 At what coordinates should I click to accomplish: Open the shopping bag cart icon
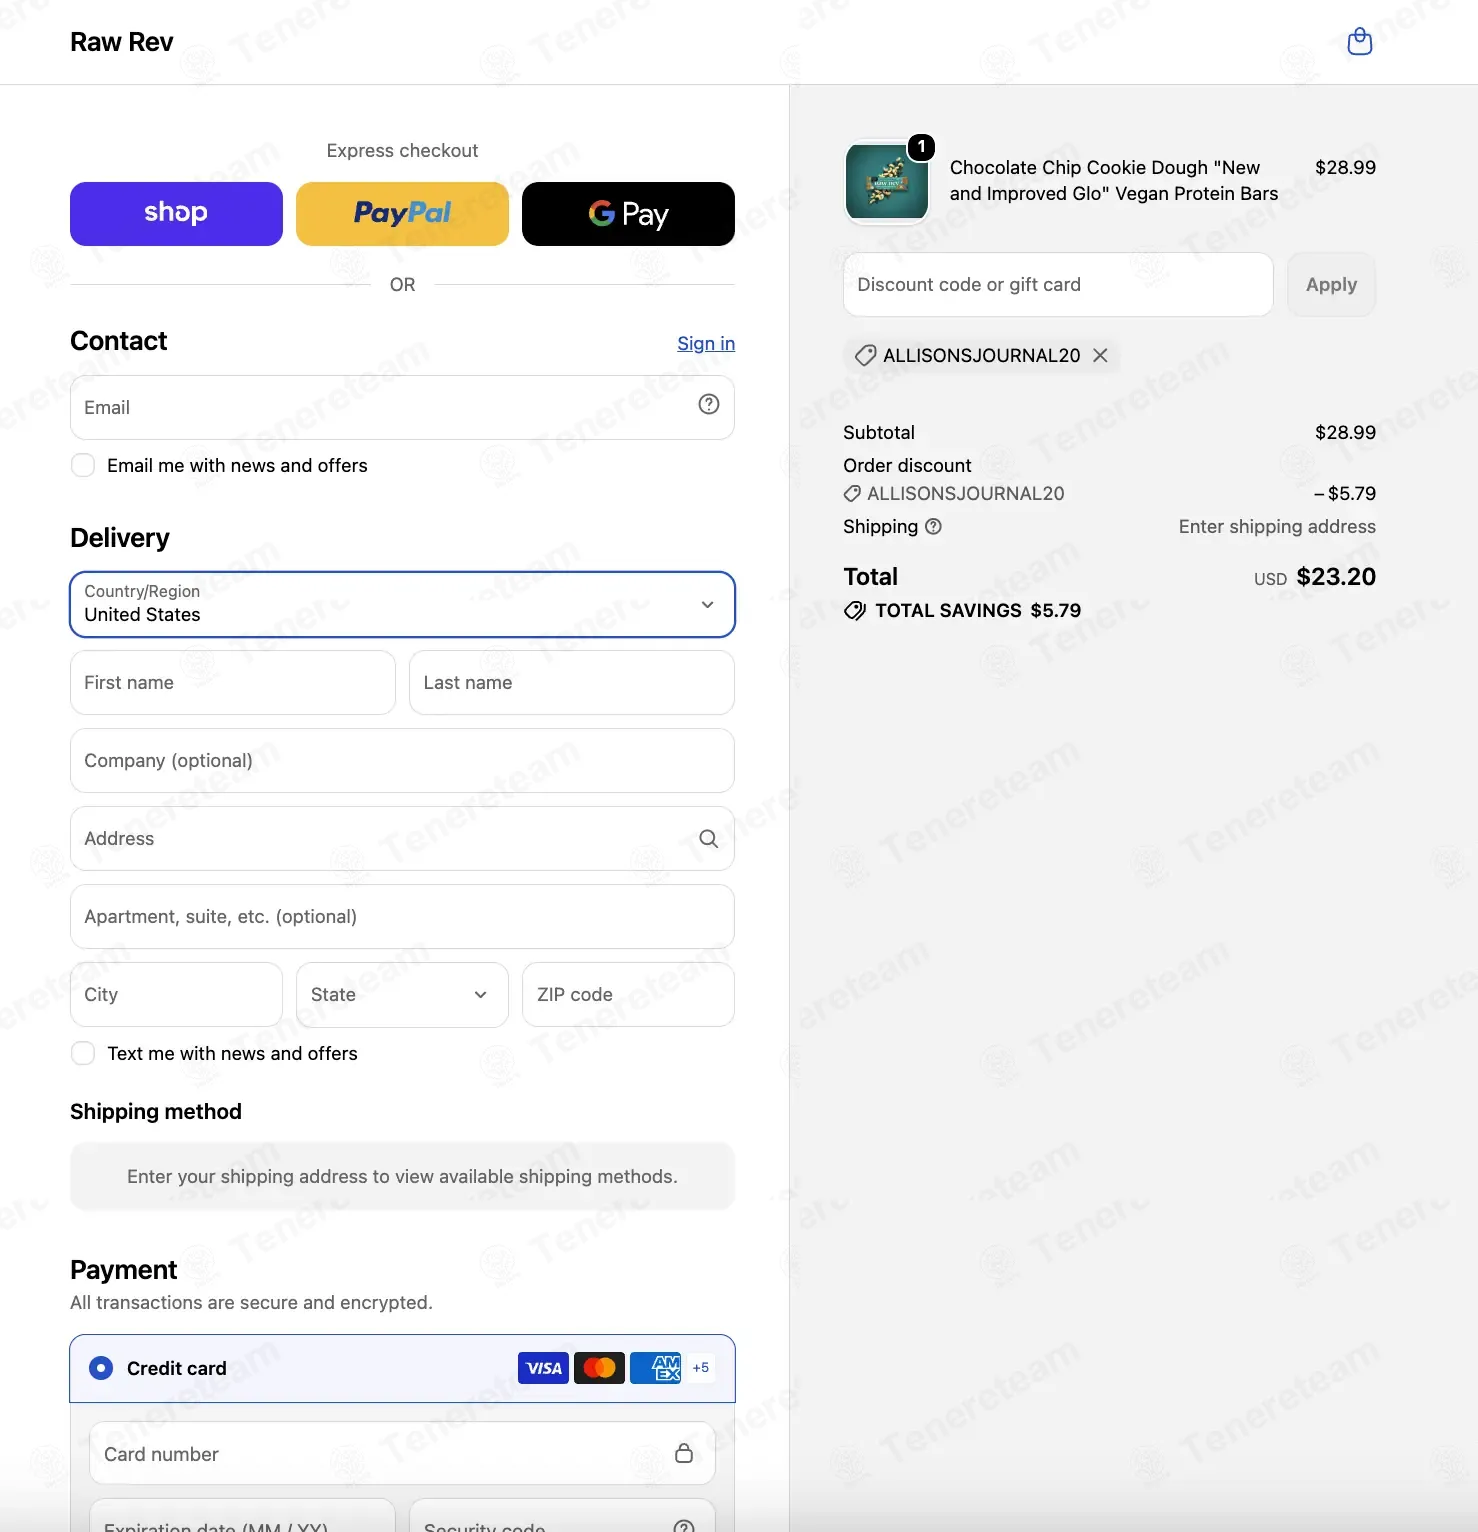coord(1359,42)
